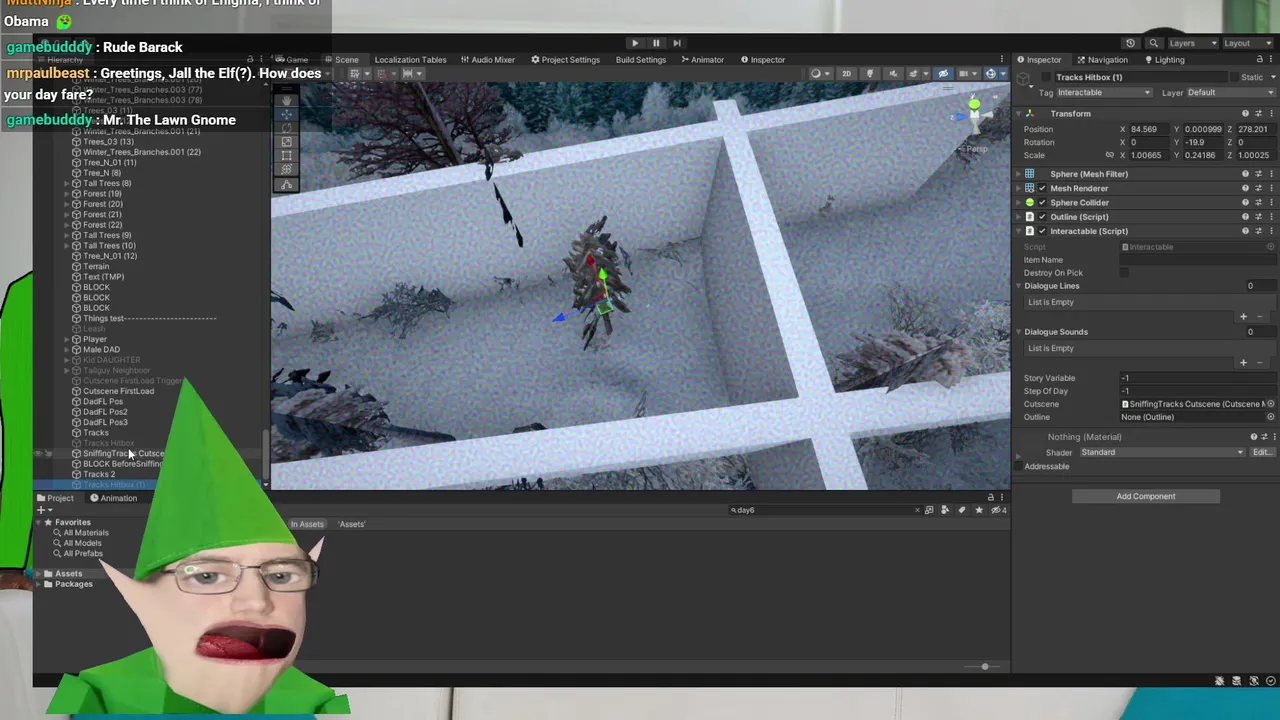The image size is (1280, 720).
Task: Toggle the Tracks Hitbox active checkbox
Action: click(x=1047, y=77)
